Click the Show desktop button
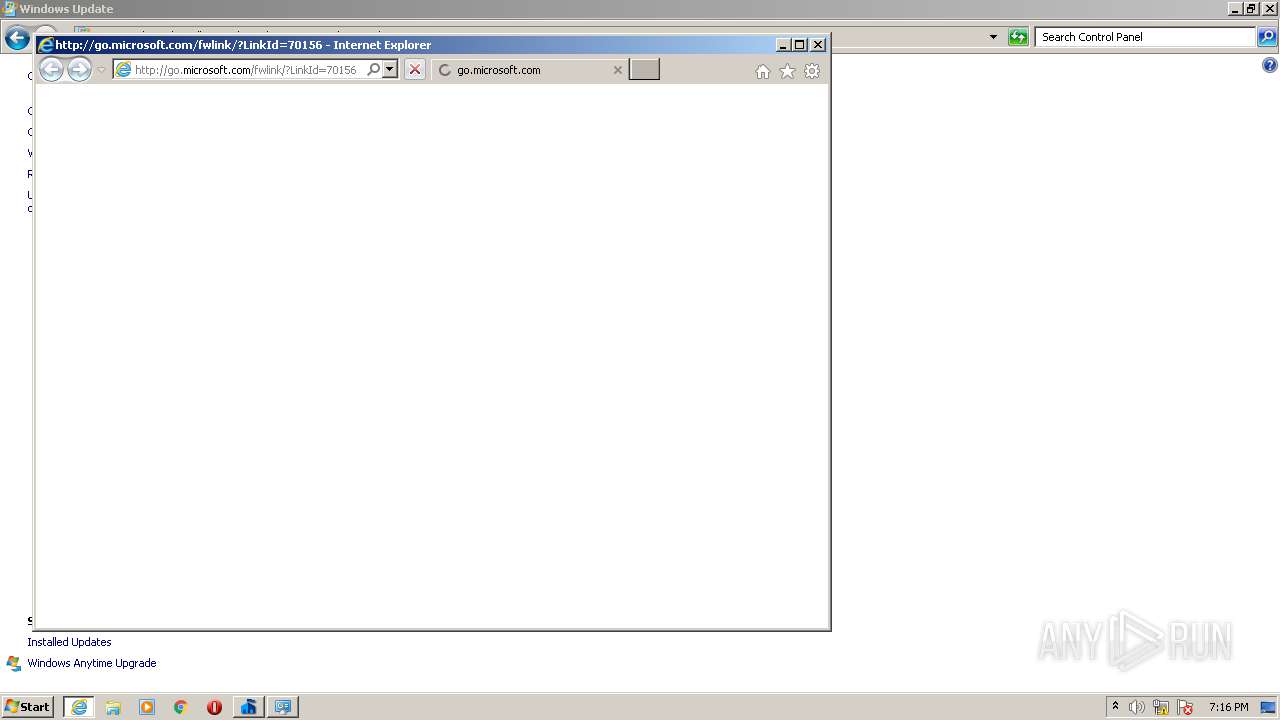Viewport: 1280px width, 720px height. coord(1269,707)
